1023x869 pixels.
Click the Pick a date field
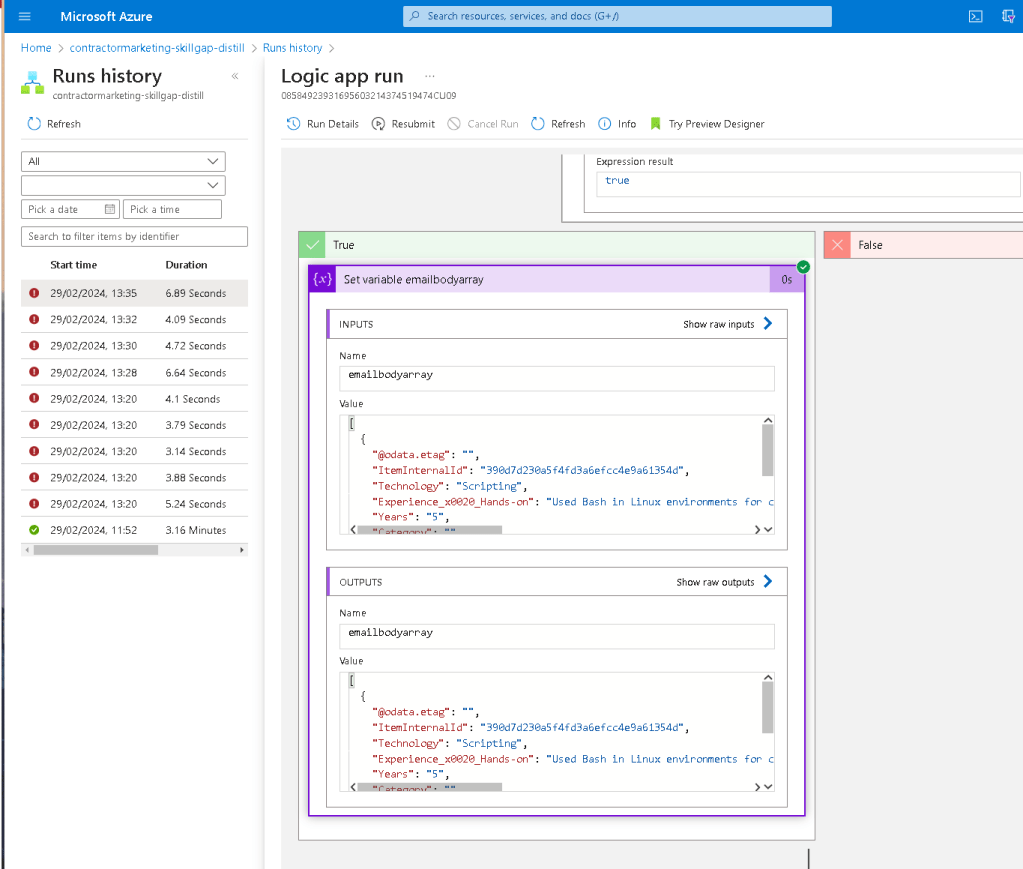point(70,209)
